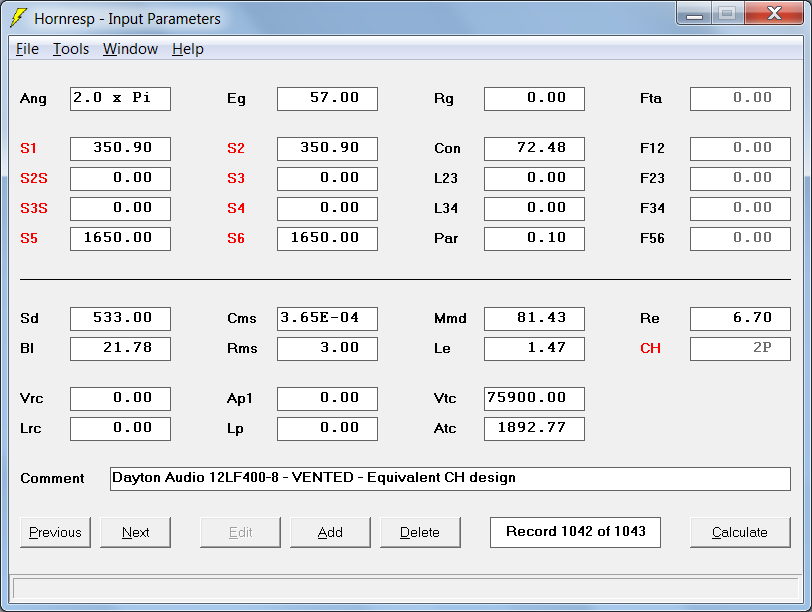Select the Ang field showing 2.0 x Pi
Image resolution: width=812 pixels, height=612 pixels.
pyautogui.click(x=120, y=99)
